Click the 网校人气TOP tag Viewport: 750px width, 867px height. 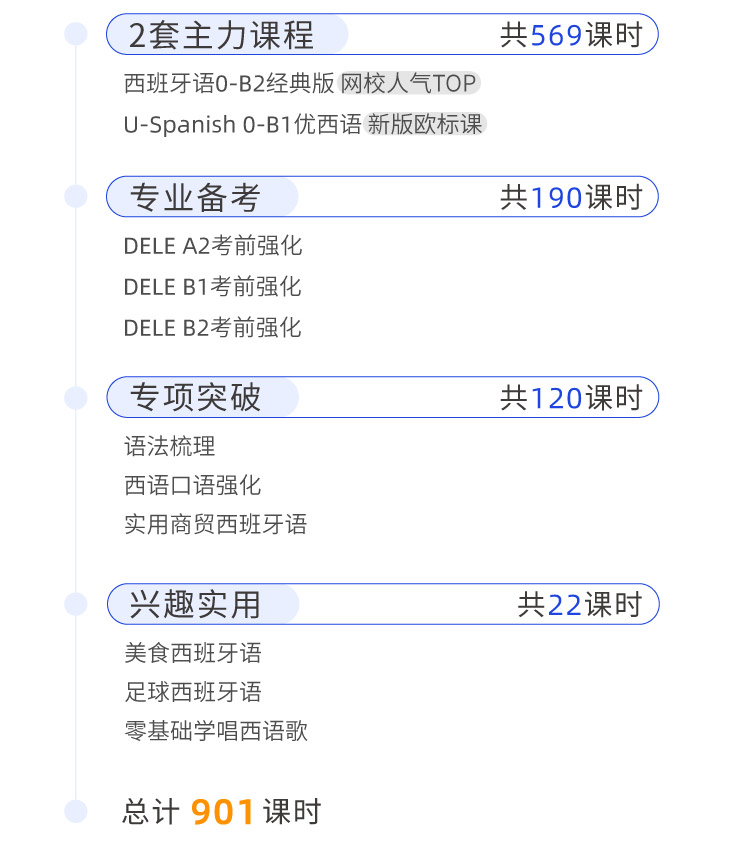click(408, 84)
